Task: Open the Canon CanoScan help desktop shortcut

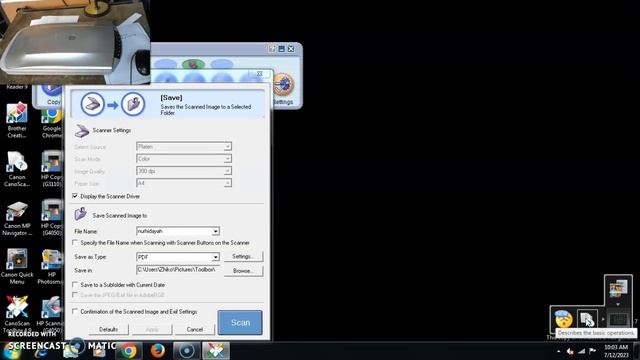Action: tap(17, 169)
